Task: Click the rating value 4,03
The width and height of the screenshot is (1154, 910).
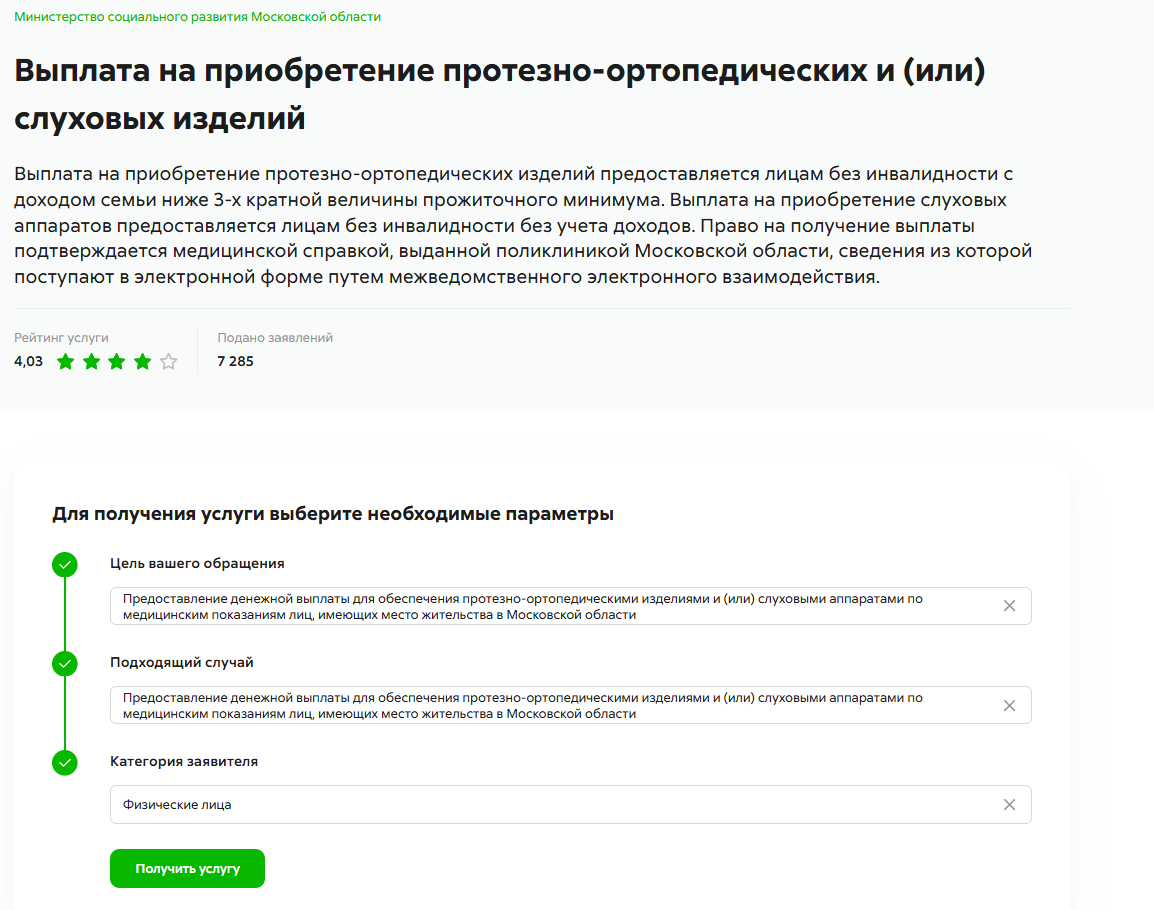Action: tap(29, 361)
